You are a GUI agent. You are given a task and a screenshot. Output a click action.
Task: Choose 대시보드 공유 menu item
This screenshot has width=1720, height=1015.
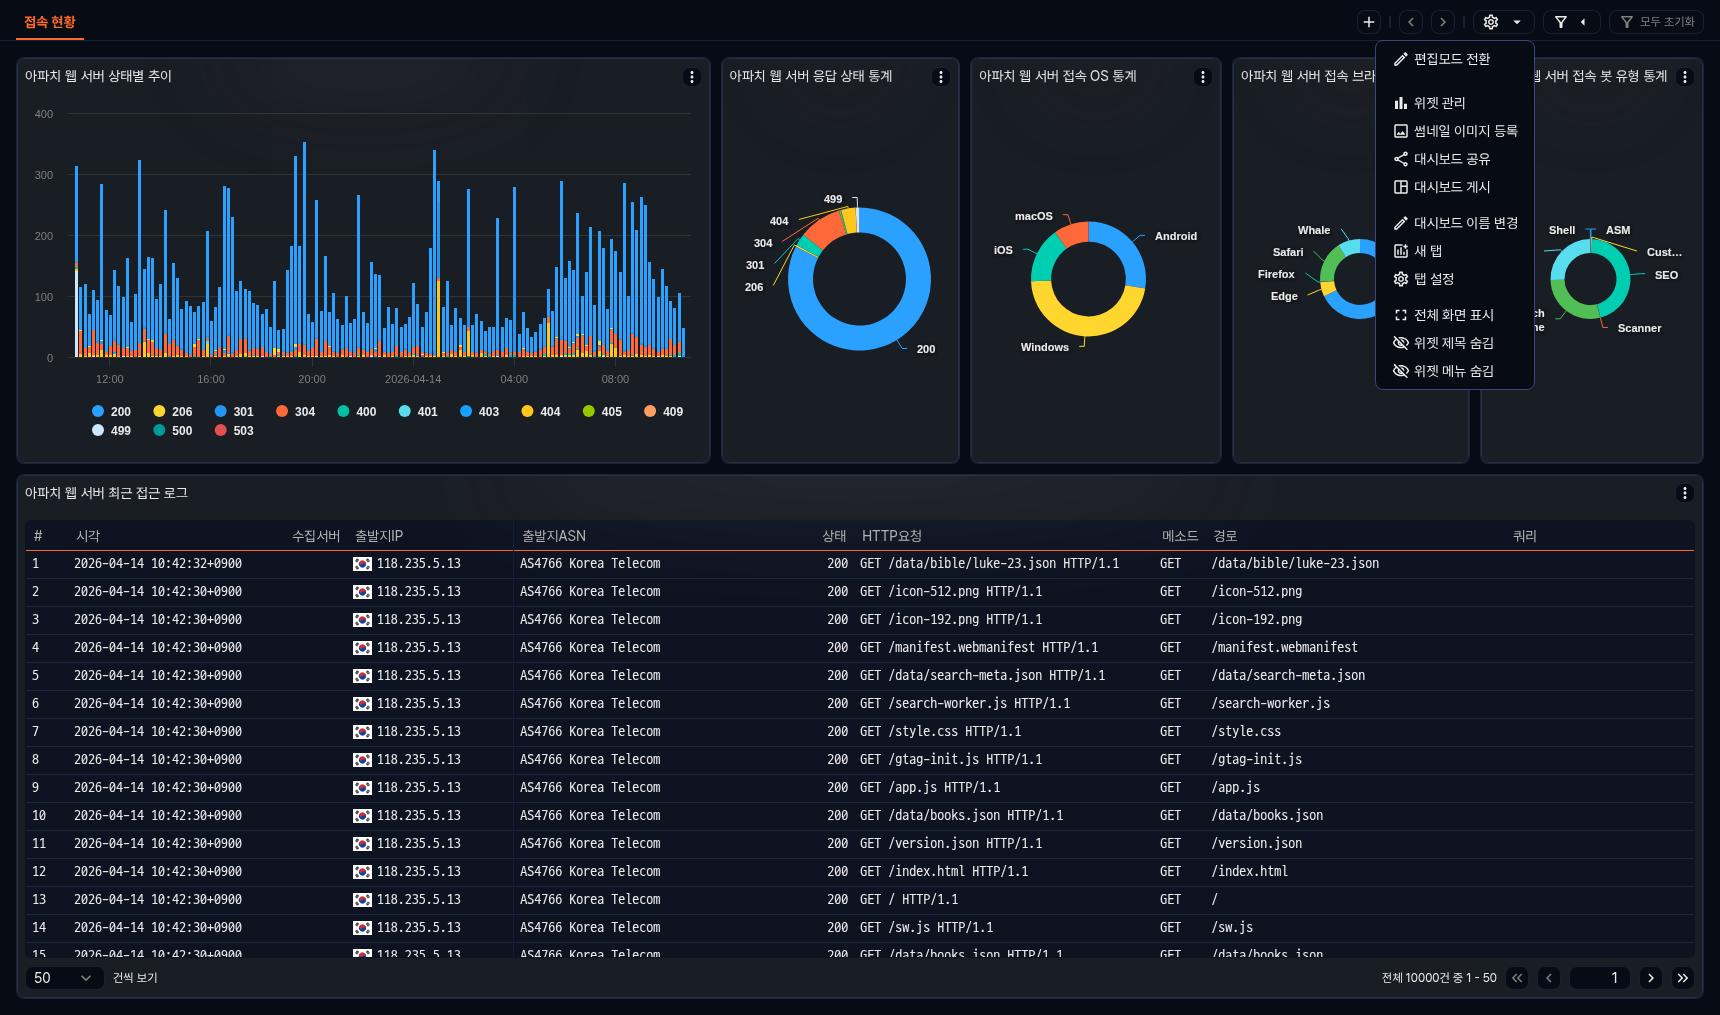coord(1451,159)
